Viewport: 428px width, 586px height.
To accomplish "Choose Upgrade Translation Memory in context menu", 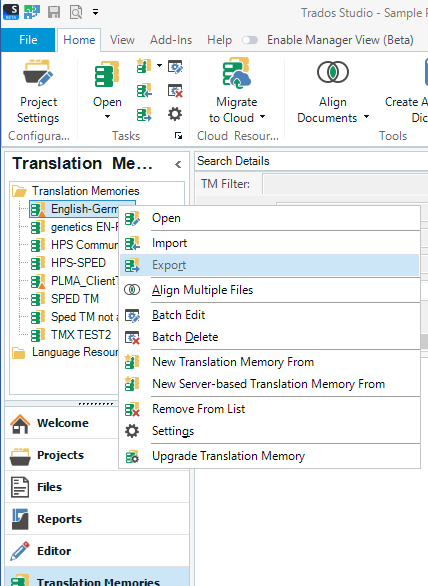I will pyautogui.click(x=270, y=456).
